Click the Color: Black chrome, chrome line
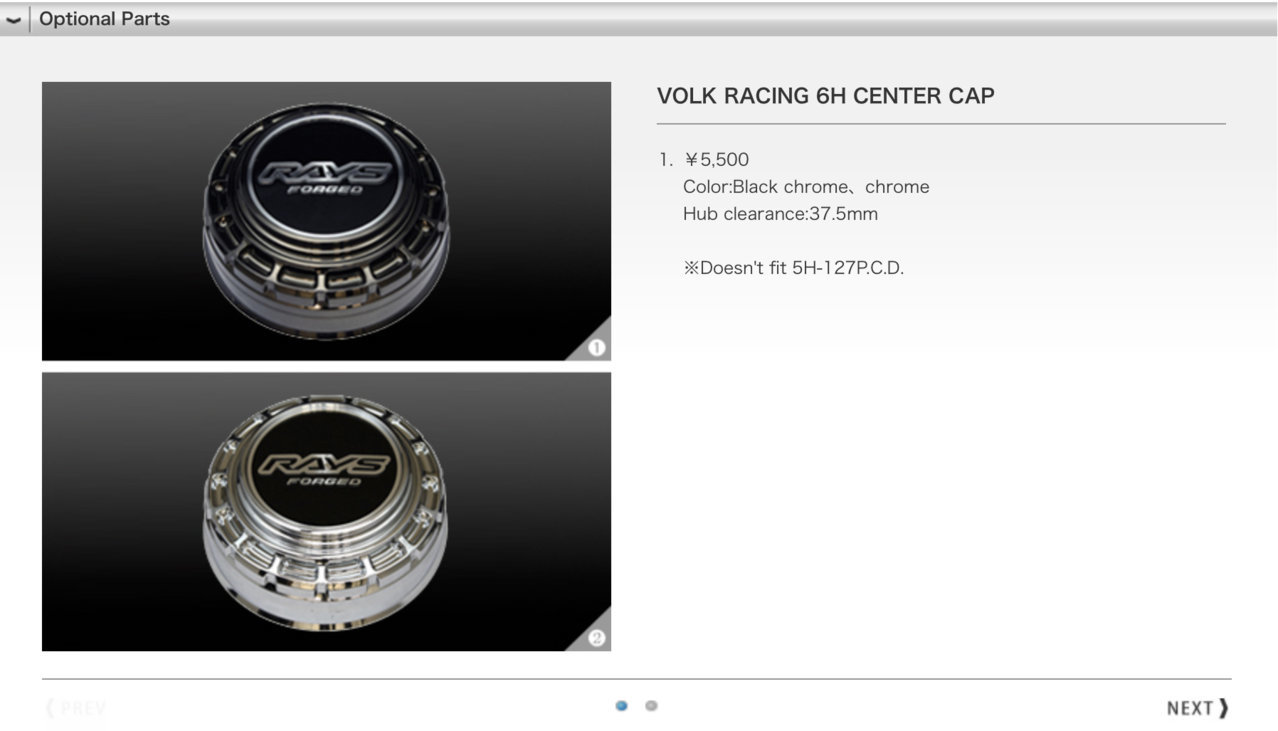This screenshot has width=1278, height=731. (806, 187)
